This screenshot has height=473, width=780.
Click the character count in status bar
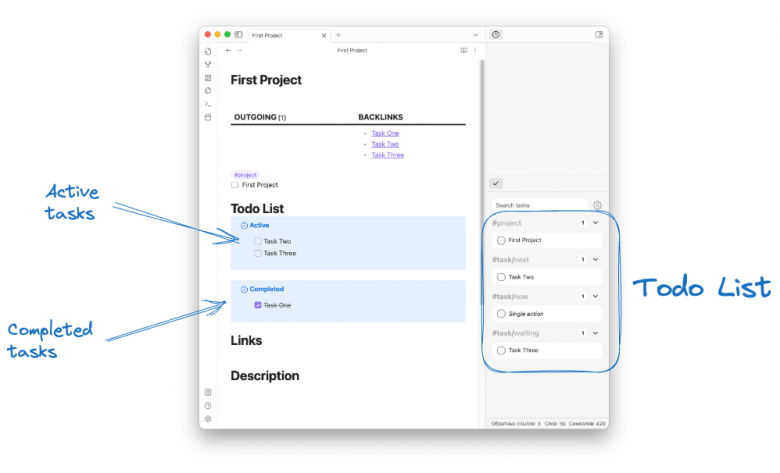click(x=587, y=424)
